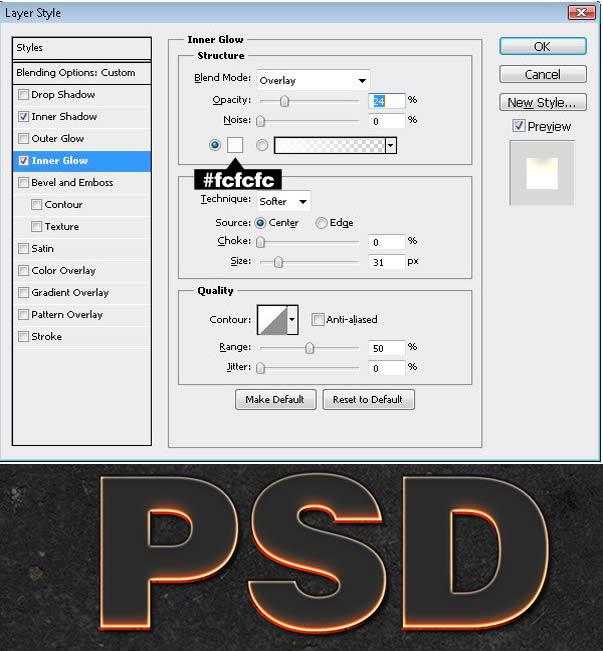Click the Make Default button
Screen dimensions: 603x651
click(275, 399)
